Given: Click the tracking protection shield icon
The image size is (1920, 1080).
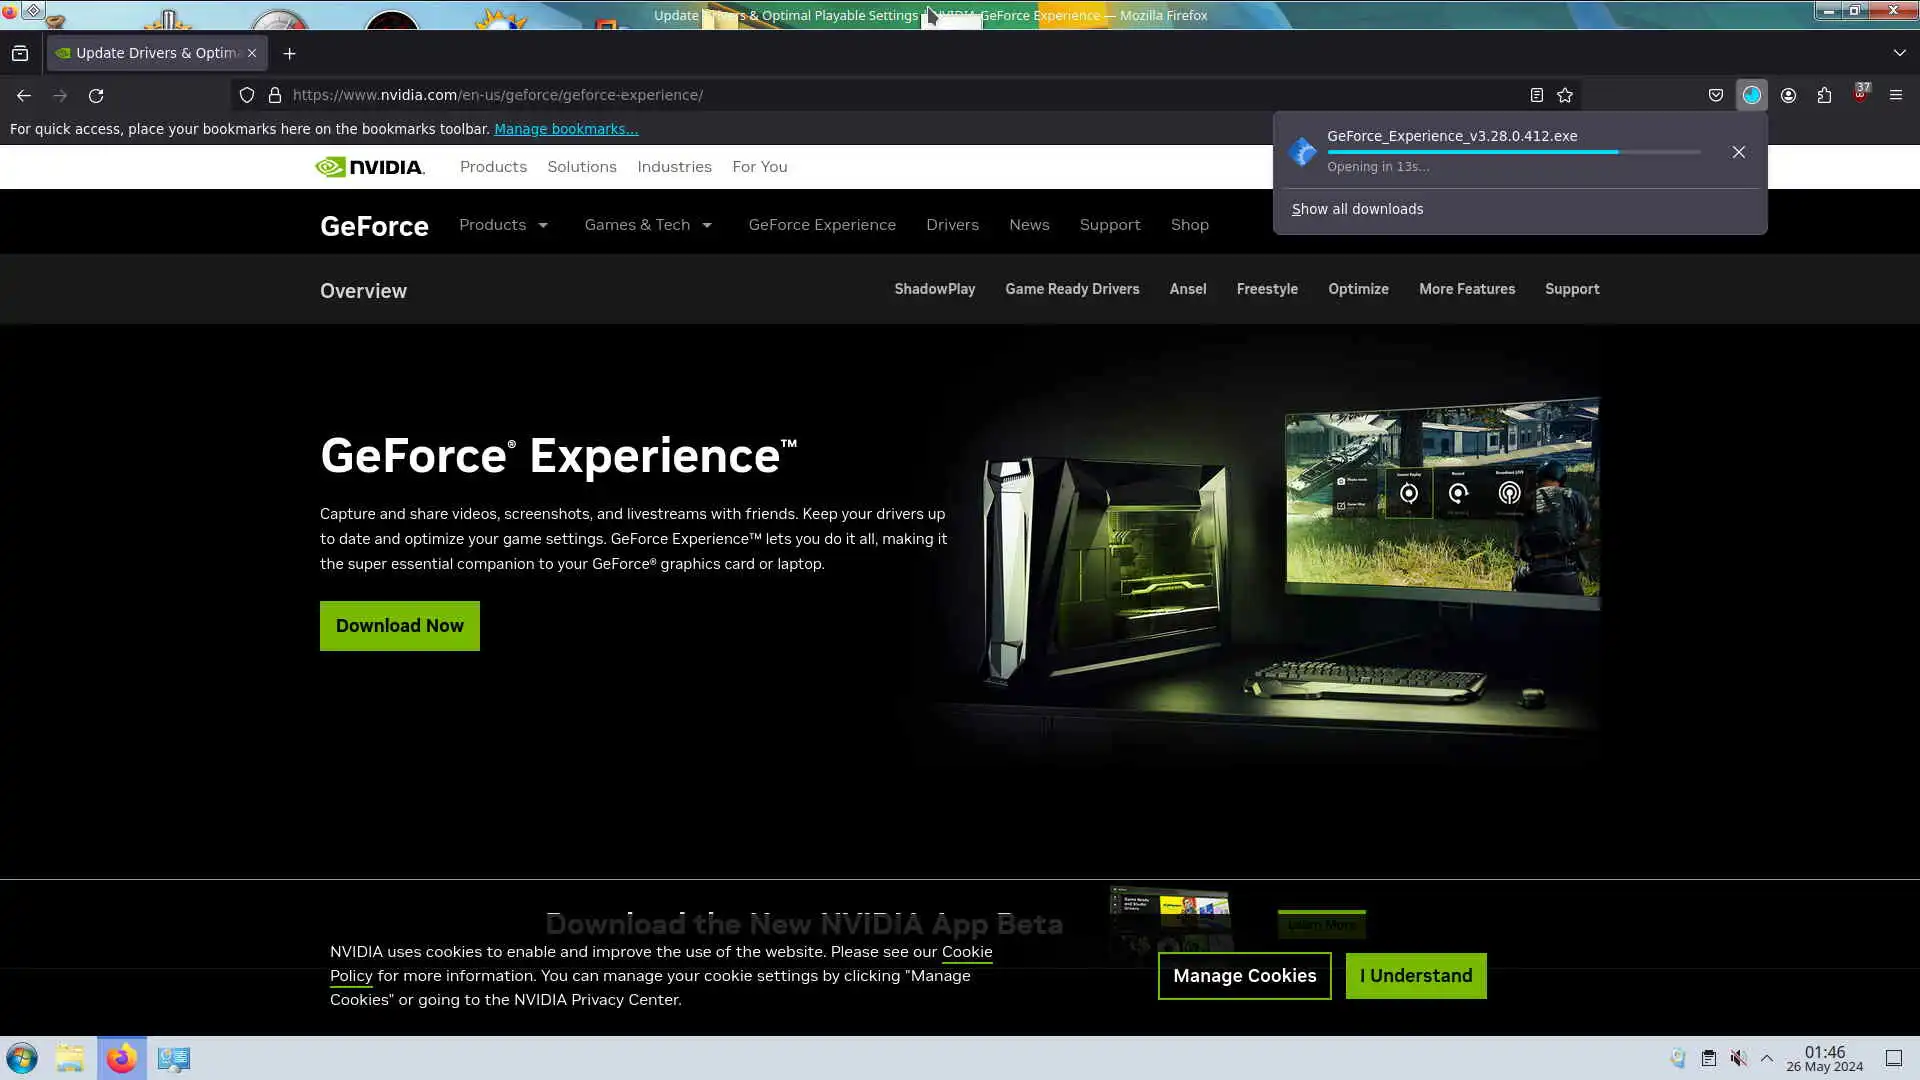Looking at the screenshot, I should coord(247,95).
